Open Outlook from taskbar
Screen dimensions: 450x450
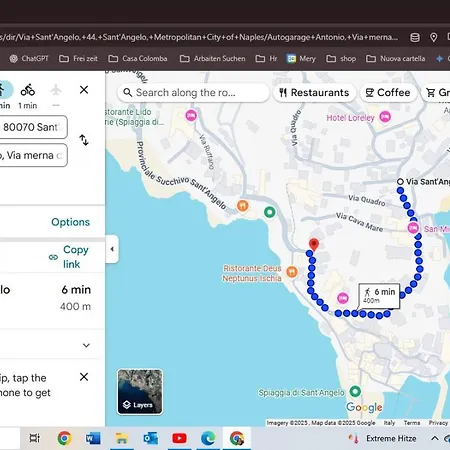pos(151,438)
